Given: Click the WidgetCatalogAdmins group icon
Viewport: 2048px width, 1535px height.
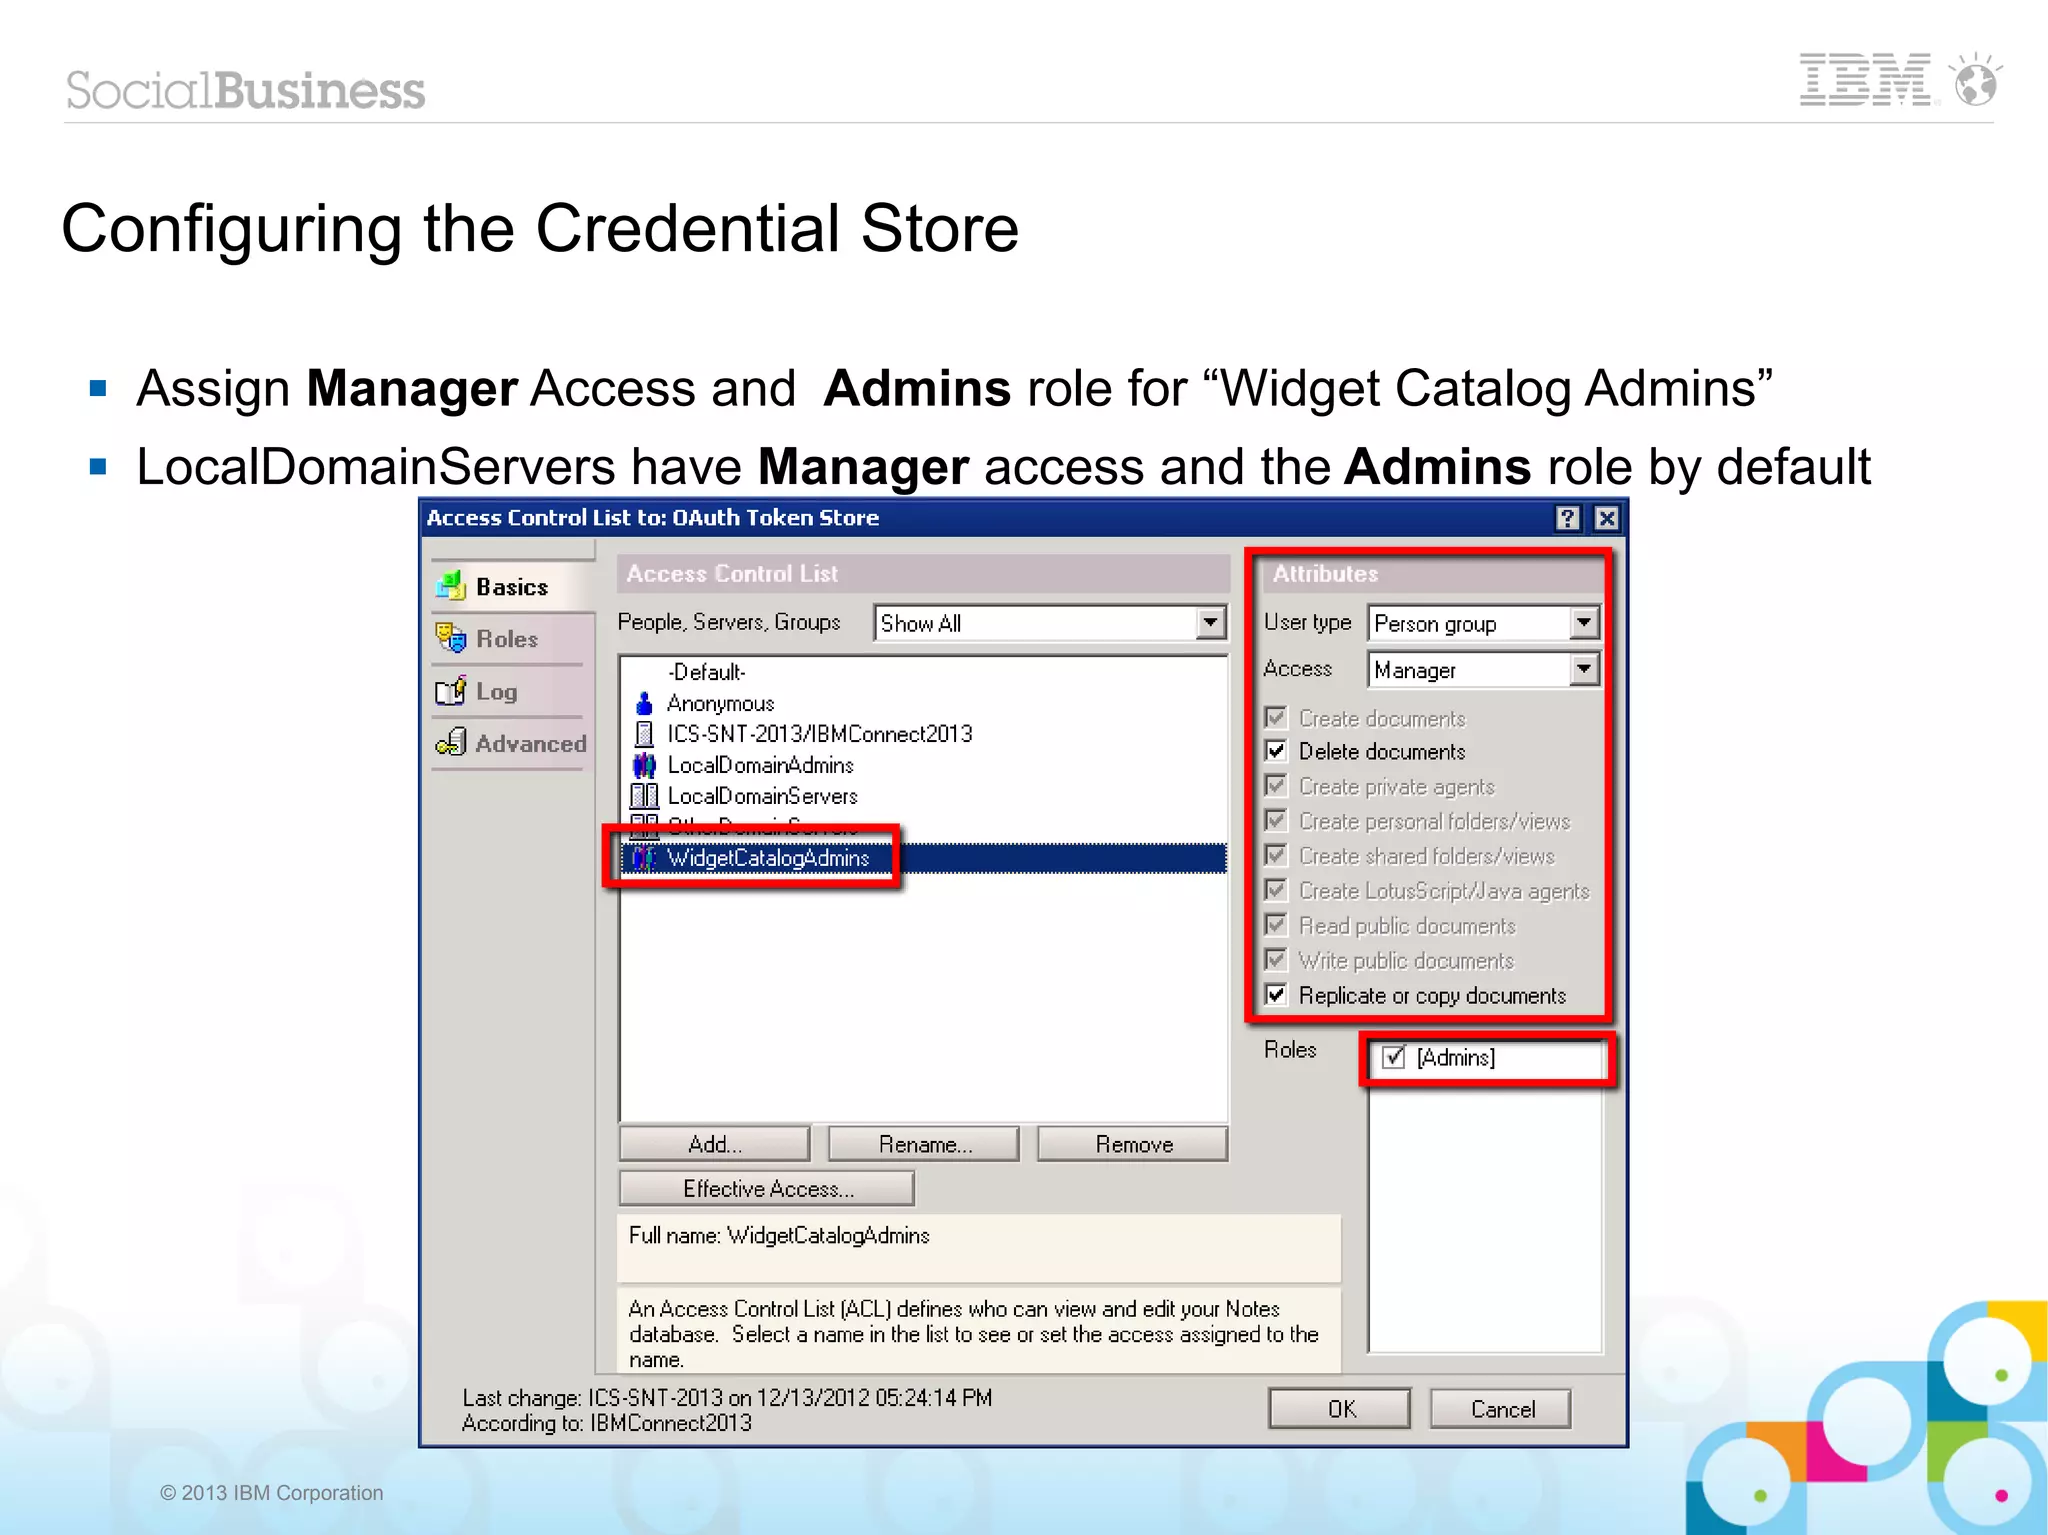Looking at the screenshot, I should pos(642,858).
